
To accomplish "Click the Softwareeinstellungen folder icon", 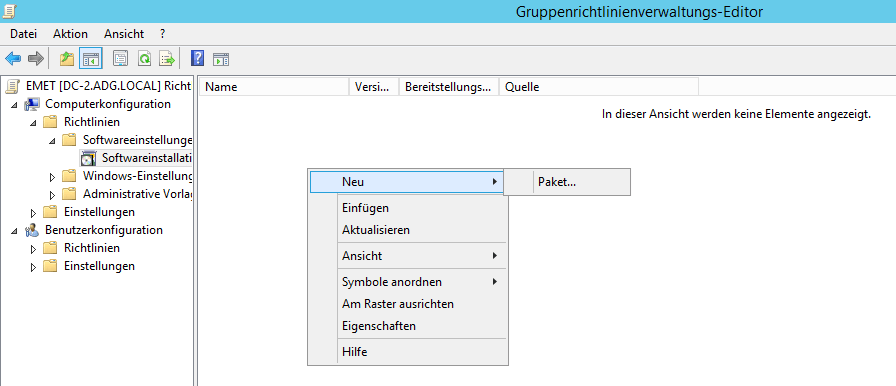I will (70, 140).
